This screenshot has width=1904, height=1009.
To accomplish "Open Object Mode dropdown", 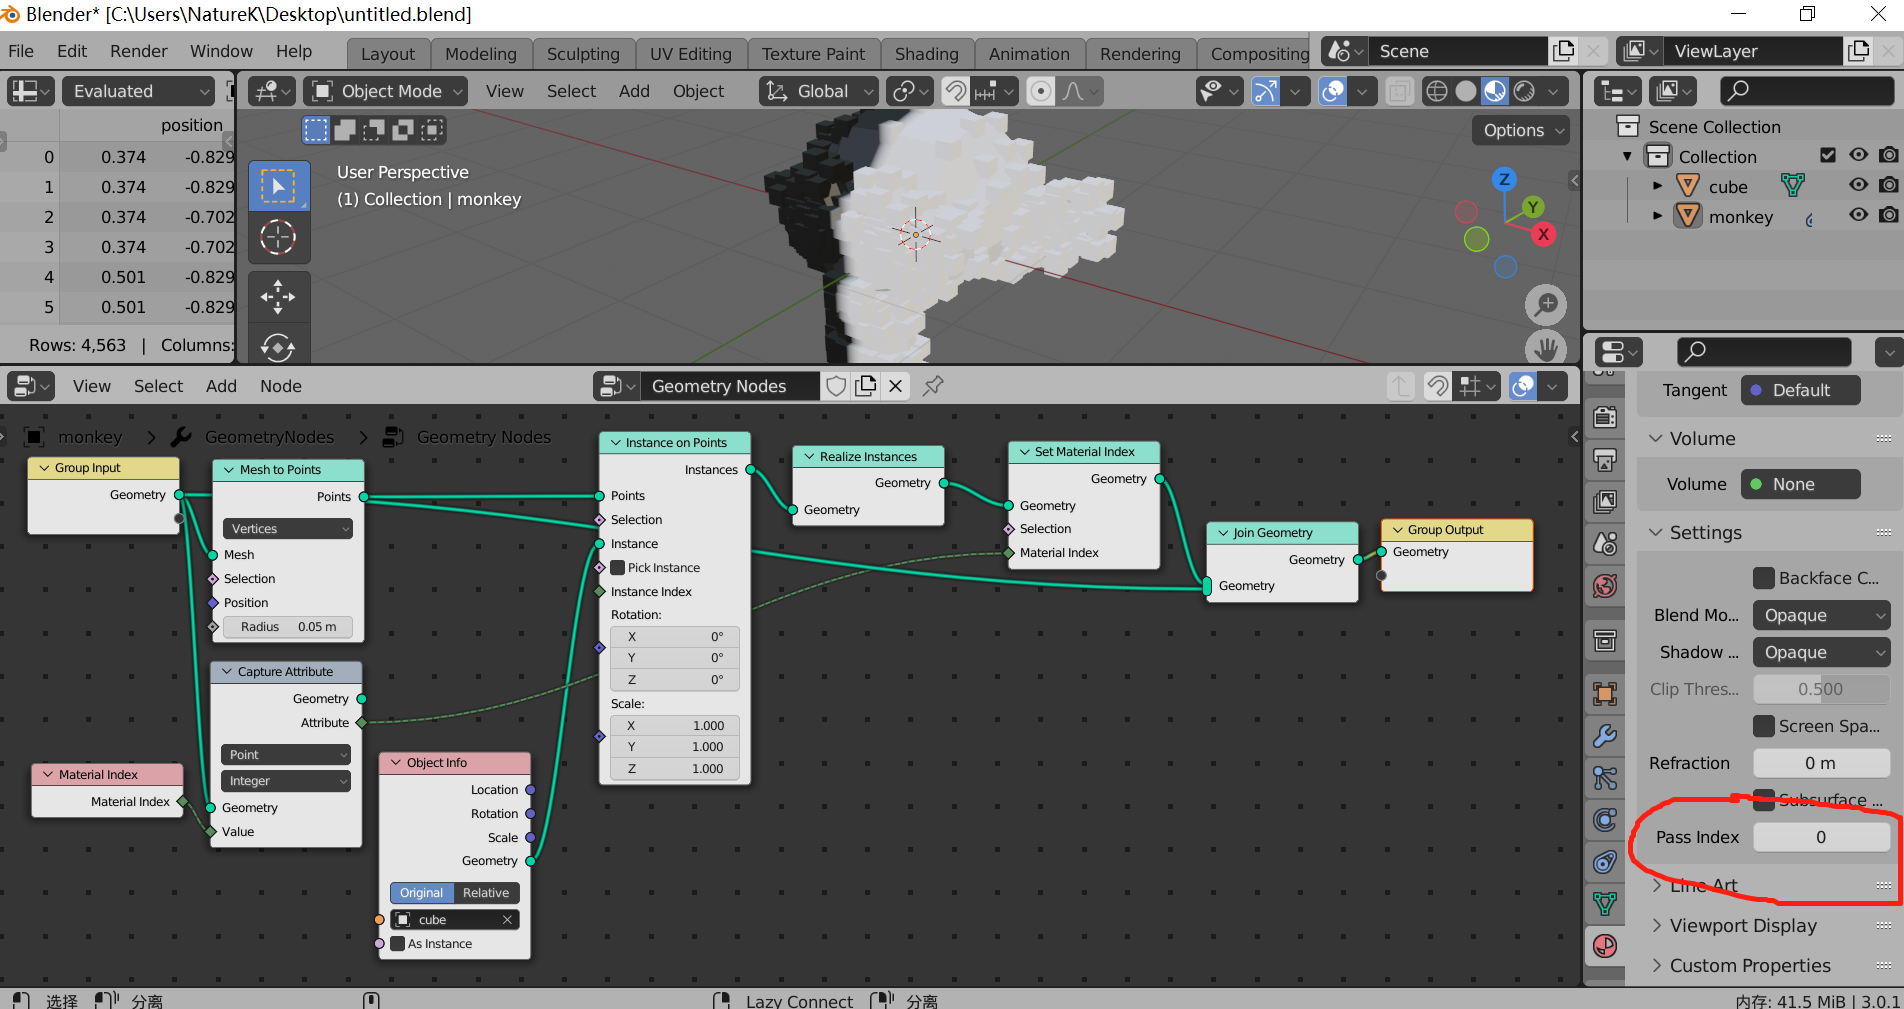I will pos(386,91).
